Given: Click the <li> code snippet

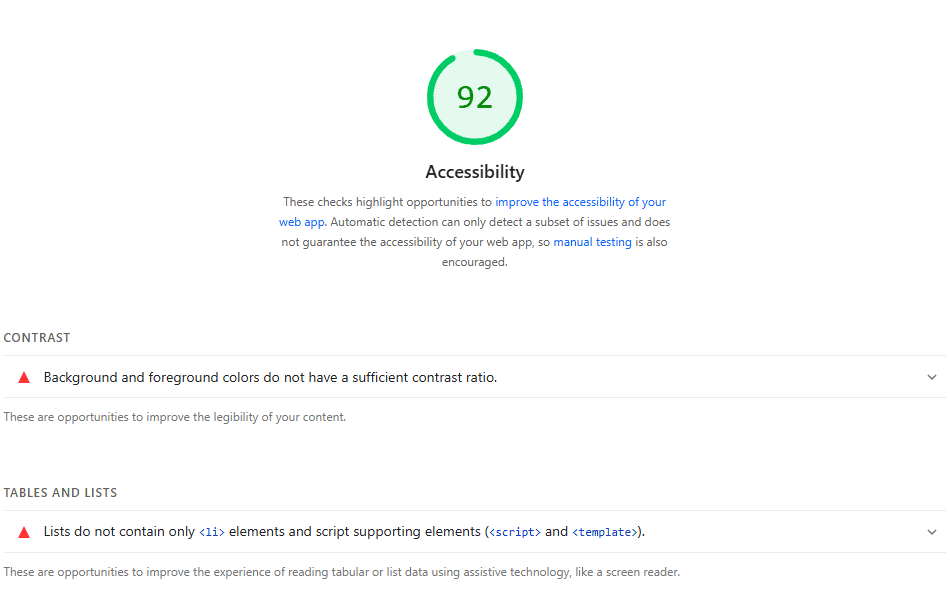Looking at the screenshot, I should tap(212, 532).
